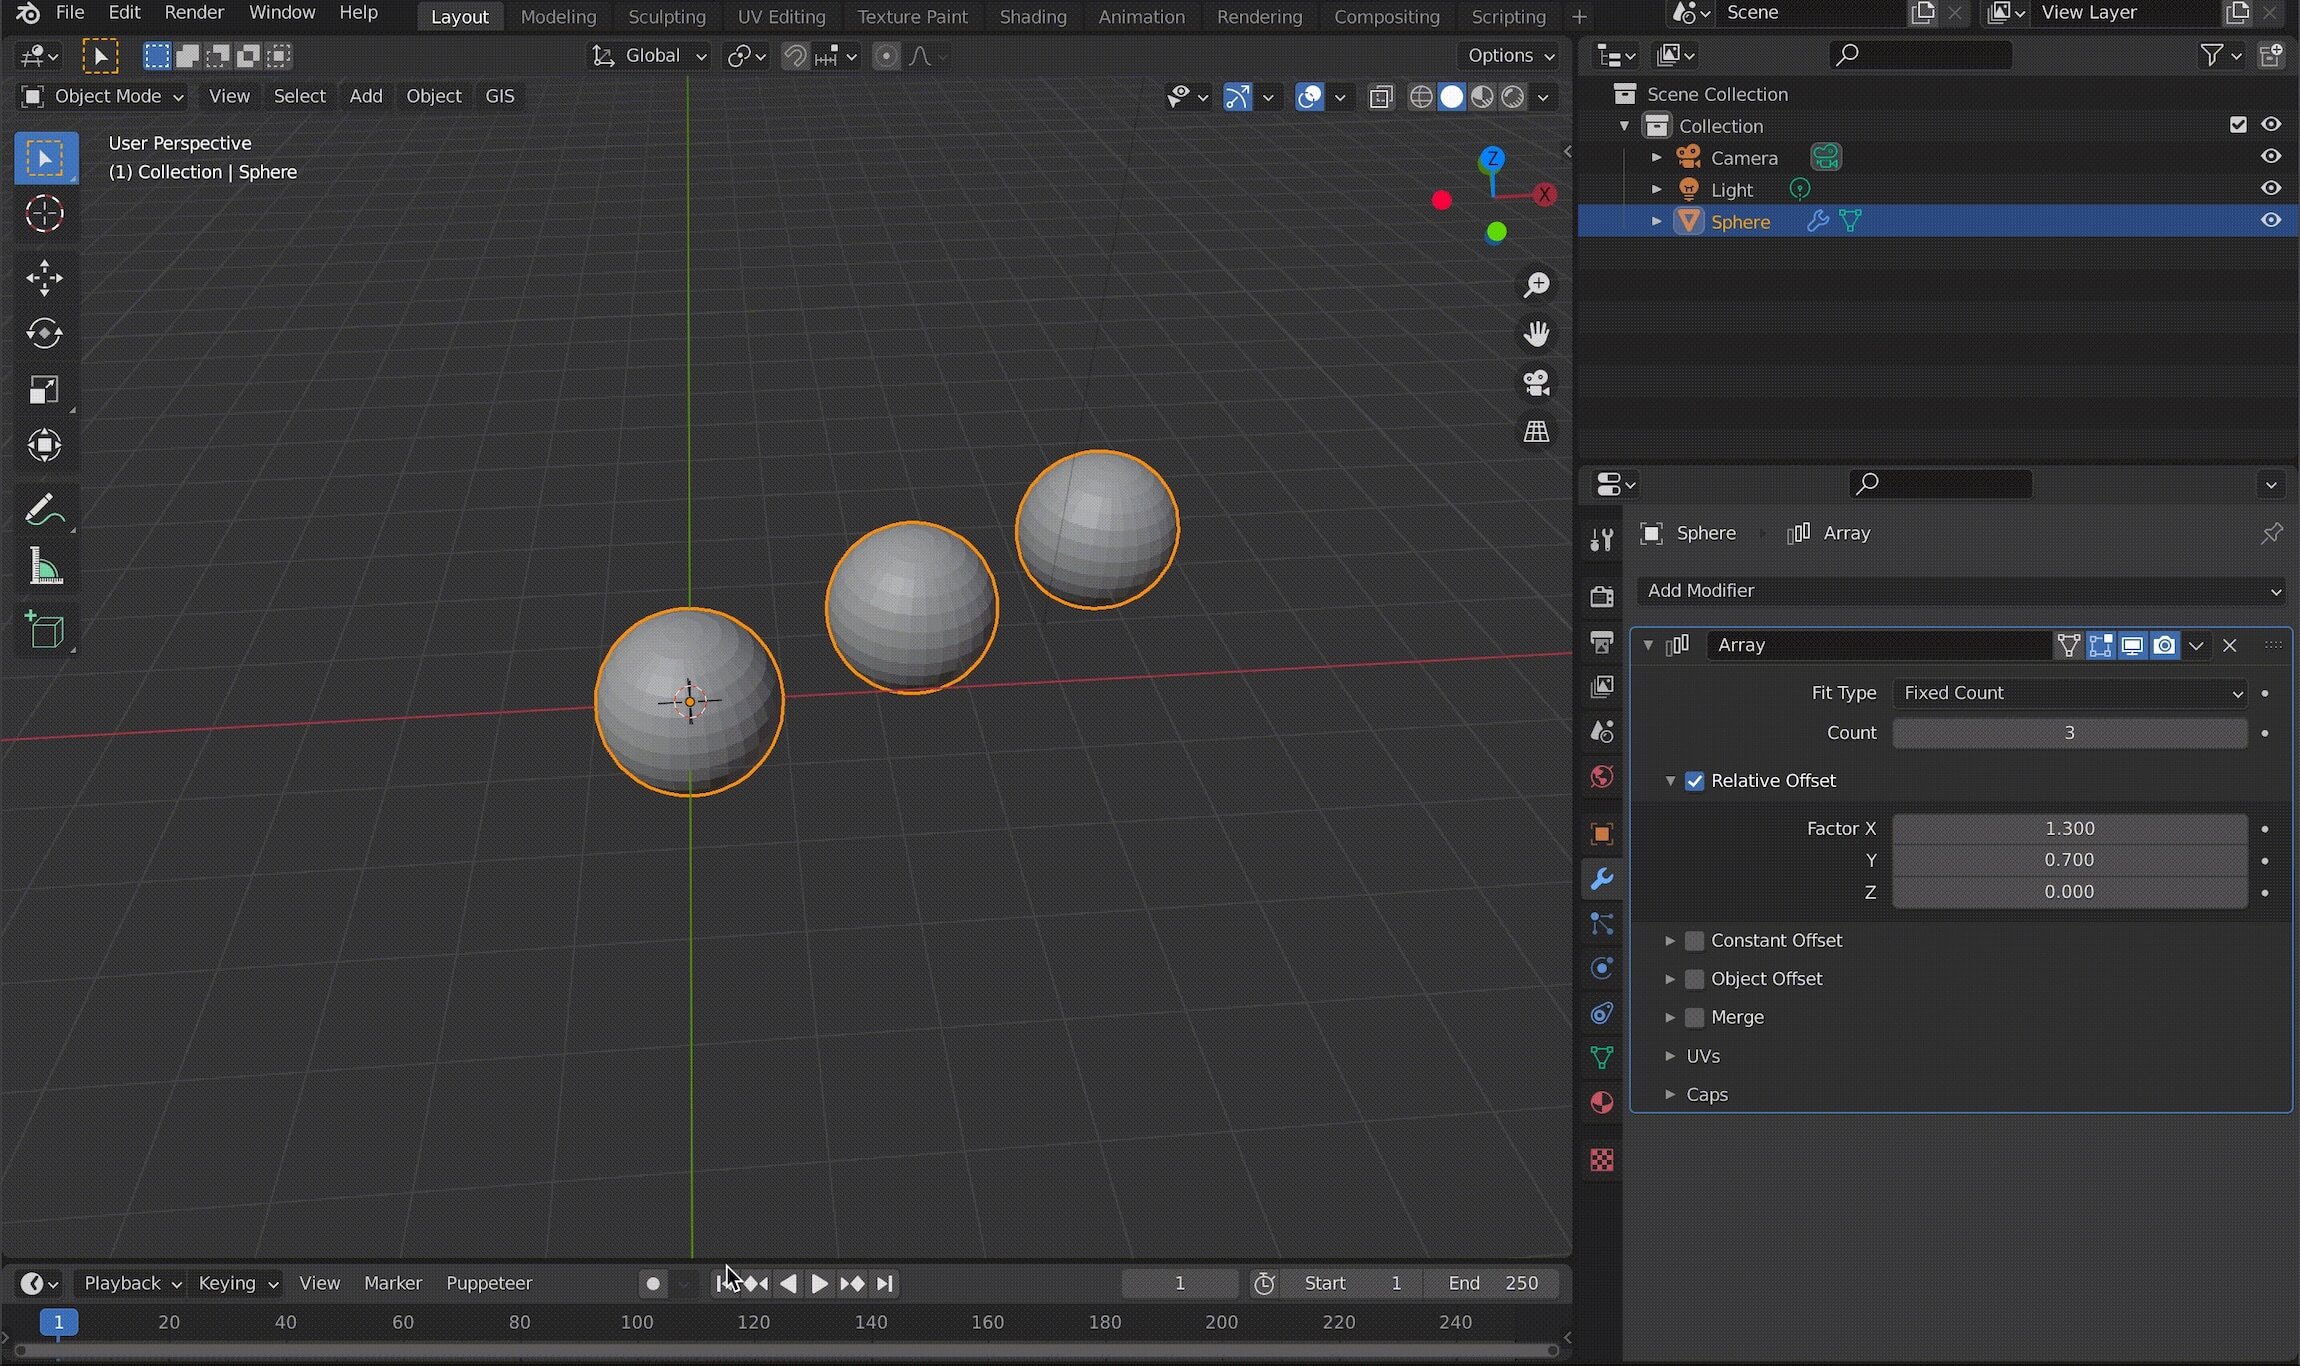Open the Object Constraints properties tab
Image resolution: width=2300 pixels, height=1366 pixels.
point(1602,1013)
